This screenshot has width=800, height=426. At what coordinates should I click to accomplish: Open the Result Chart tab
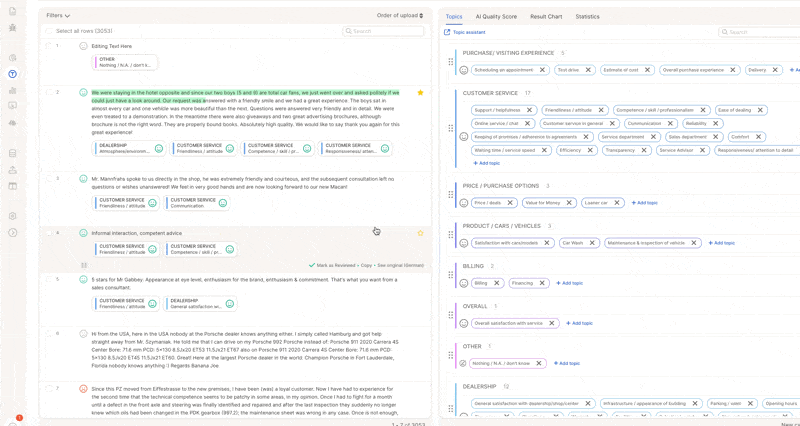click(x=546, y=16)
